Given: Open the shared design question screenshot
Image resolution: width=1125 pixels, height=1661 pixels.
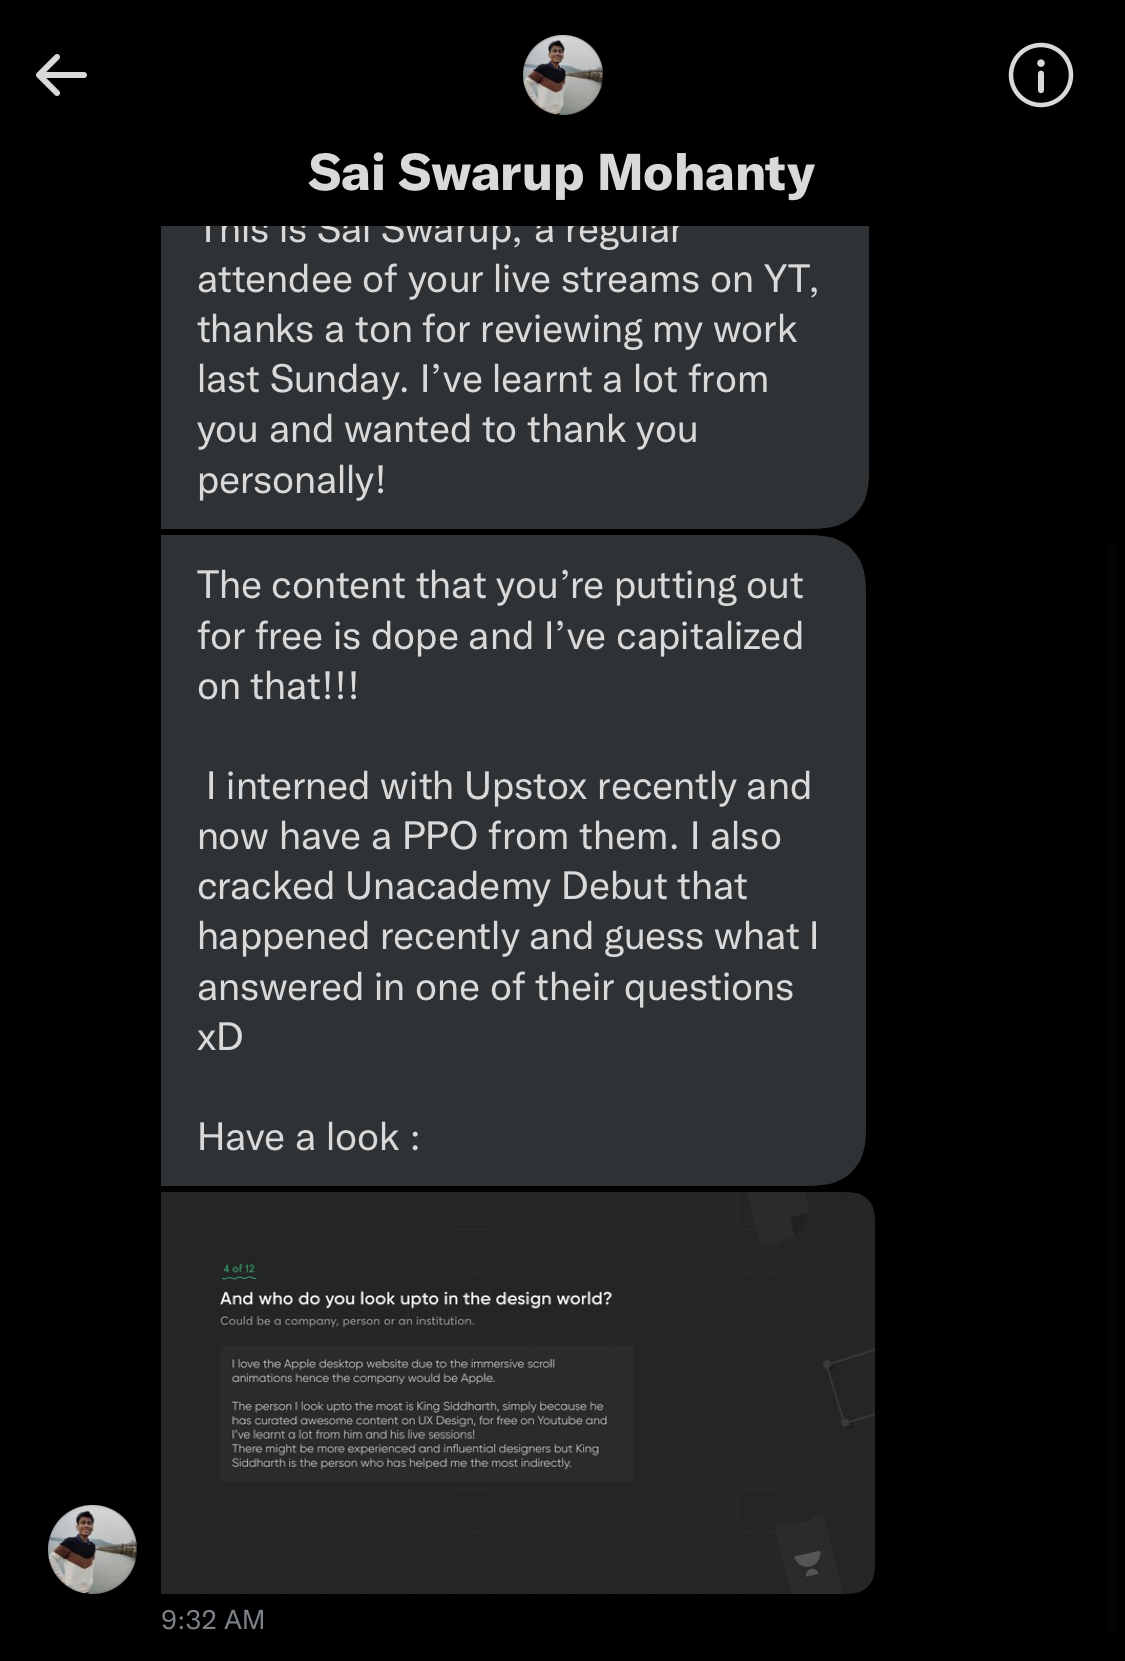Looking at the screenshot, I should 518,1392.
